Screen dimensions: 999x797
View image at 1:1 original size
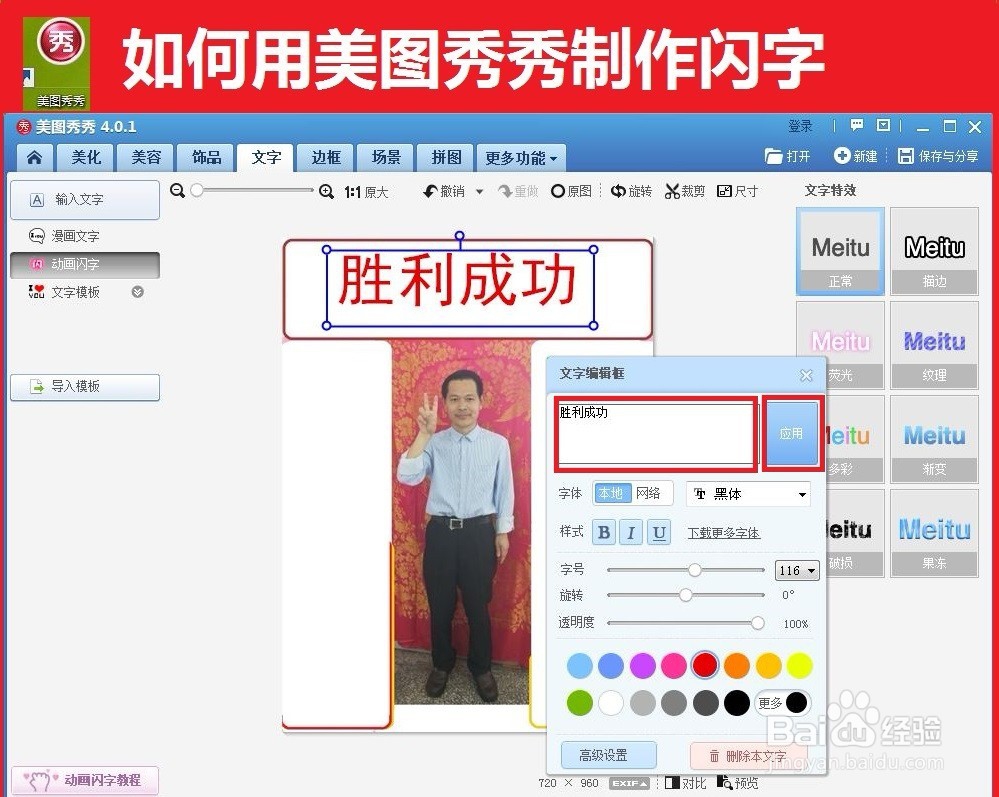[x=366, y=192]
